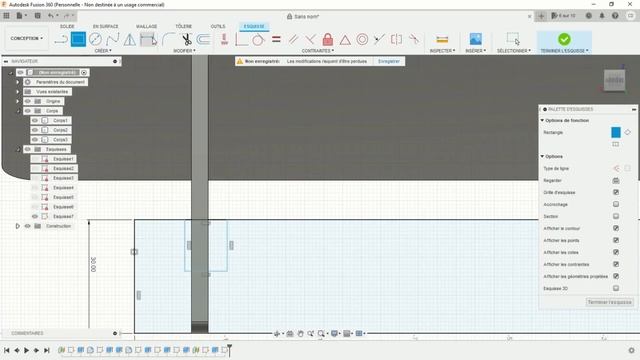
Task: Collapse the Options de fonction section
Action: [x=542, y=120]
